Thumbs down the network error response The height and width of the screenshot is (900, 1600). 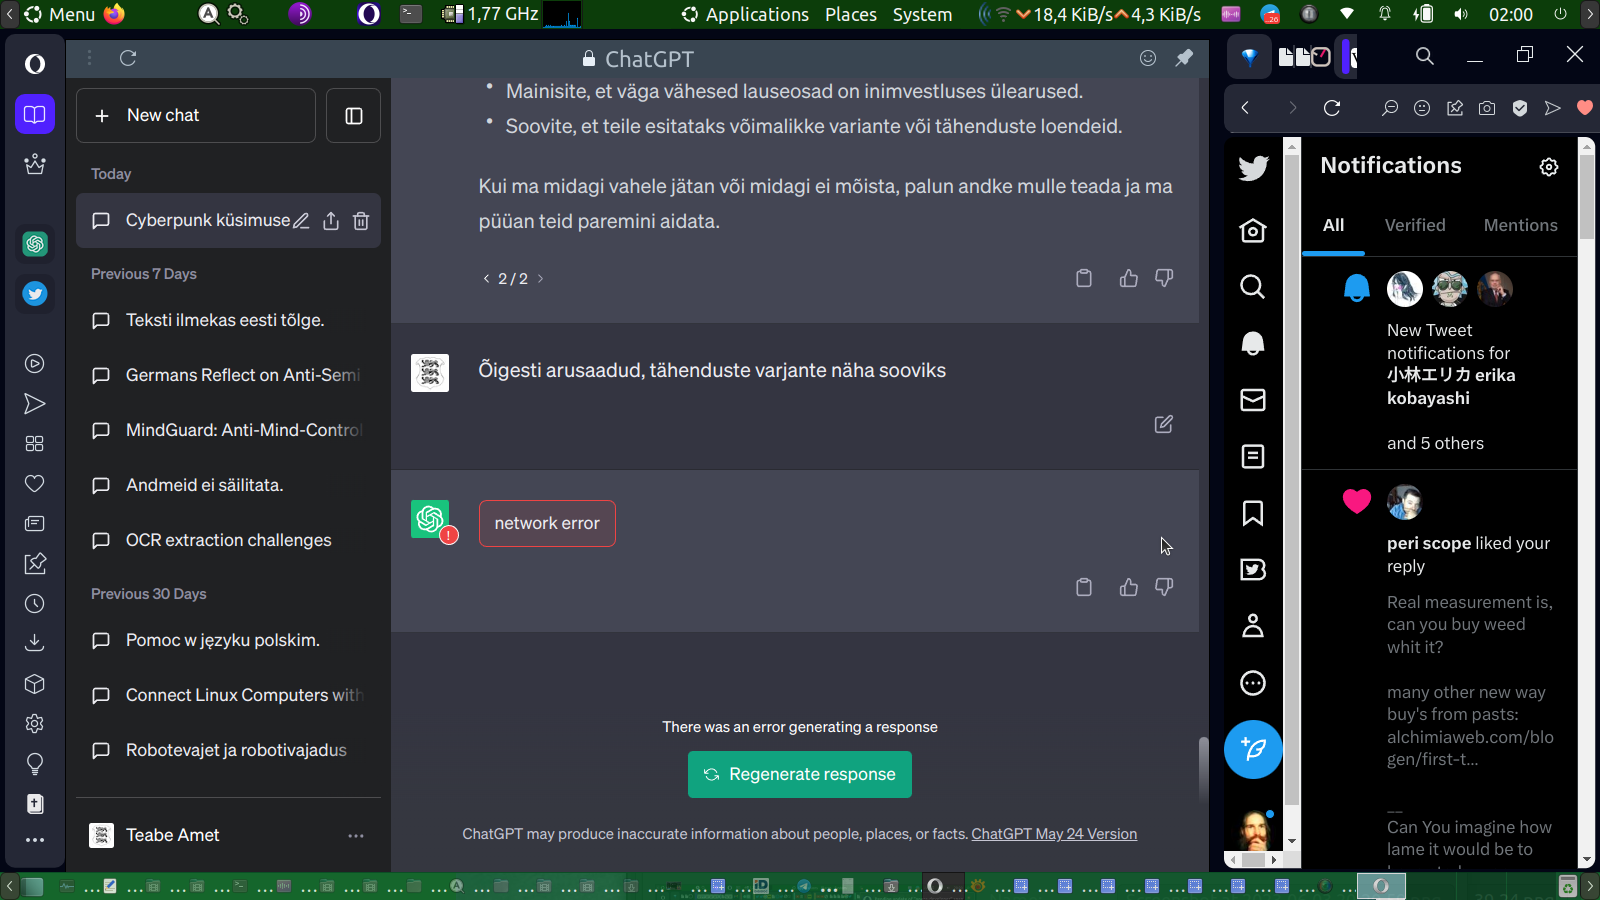click(x=1164, y=587)
